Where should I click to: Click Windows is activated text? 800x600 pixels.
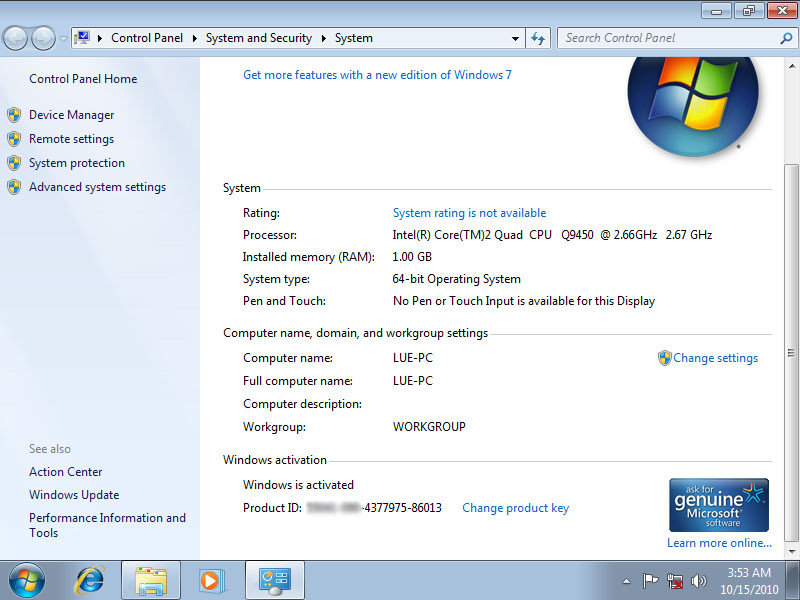pos(298,485)
